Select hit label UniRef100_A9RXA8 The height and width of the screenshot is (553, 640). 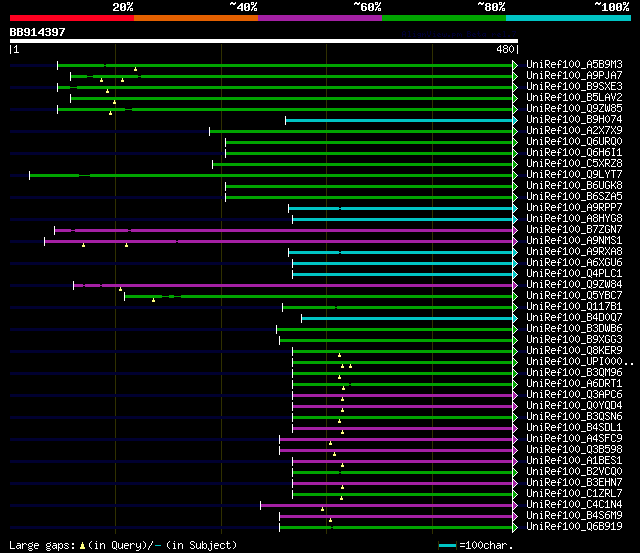pos(574,252)
